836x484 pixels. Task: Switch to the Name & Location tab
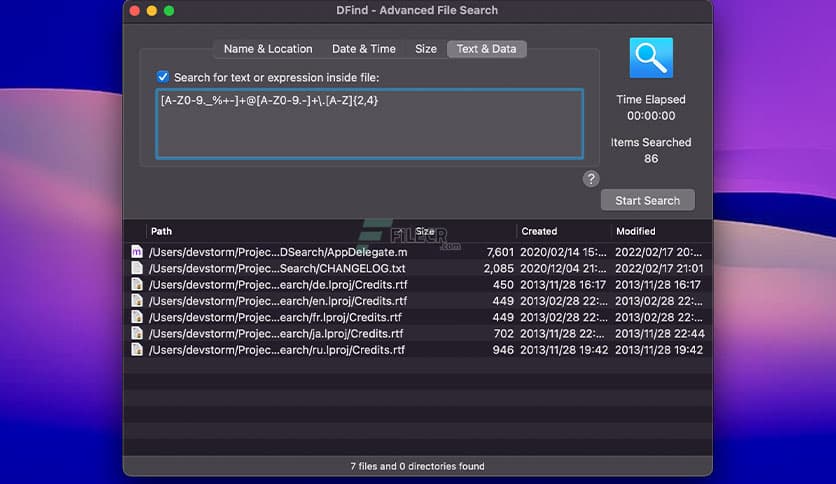click(x=268, y=49)
